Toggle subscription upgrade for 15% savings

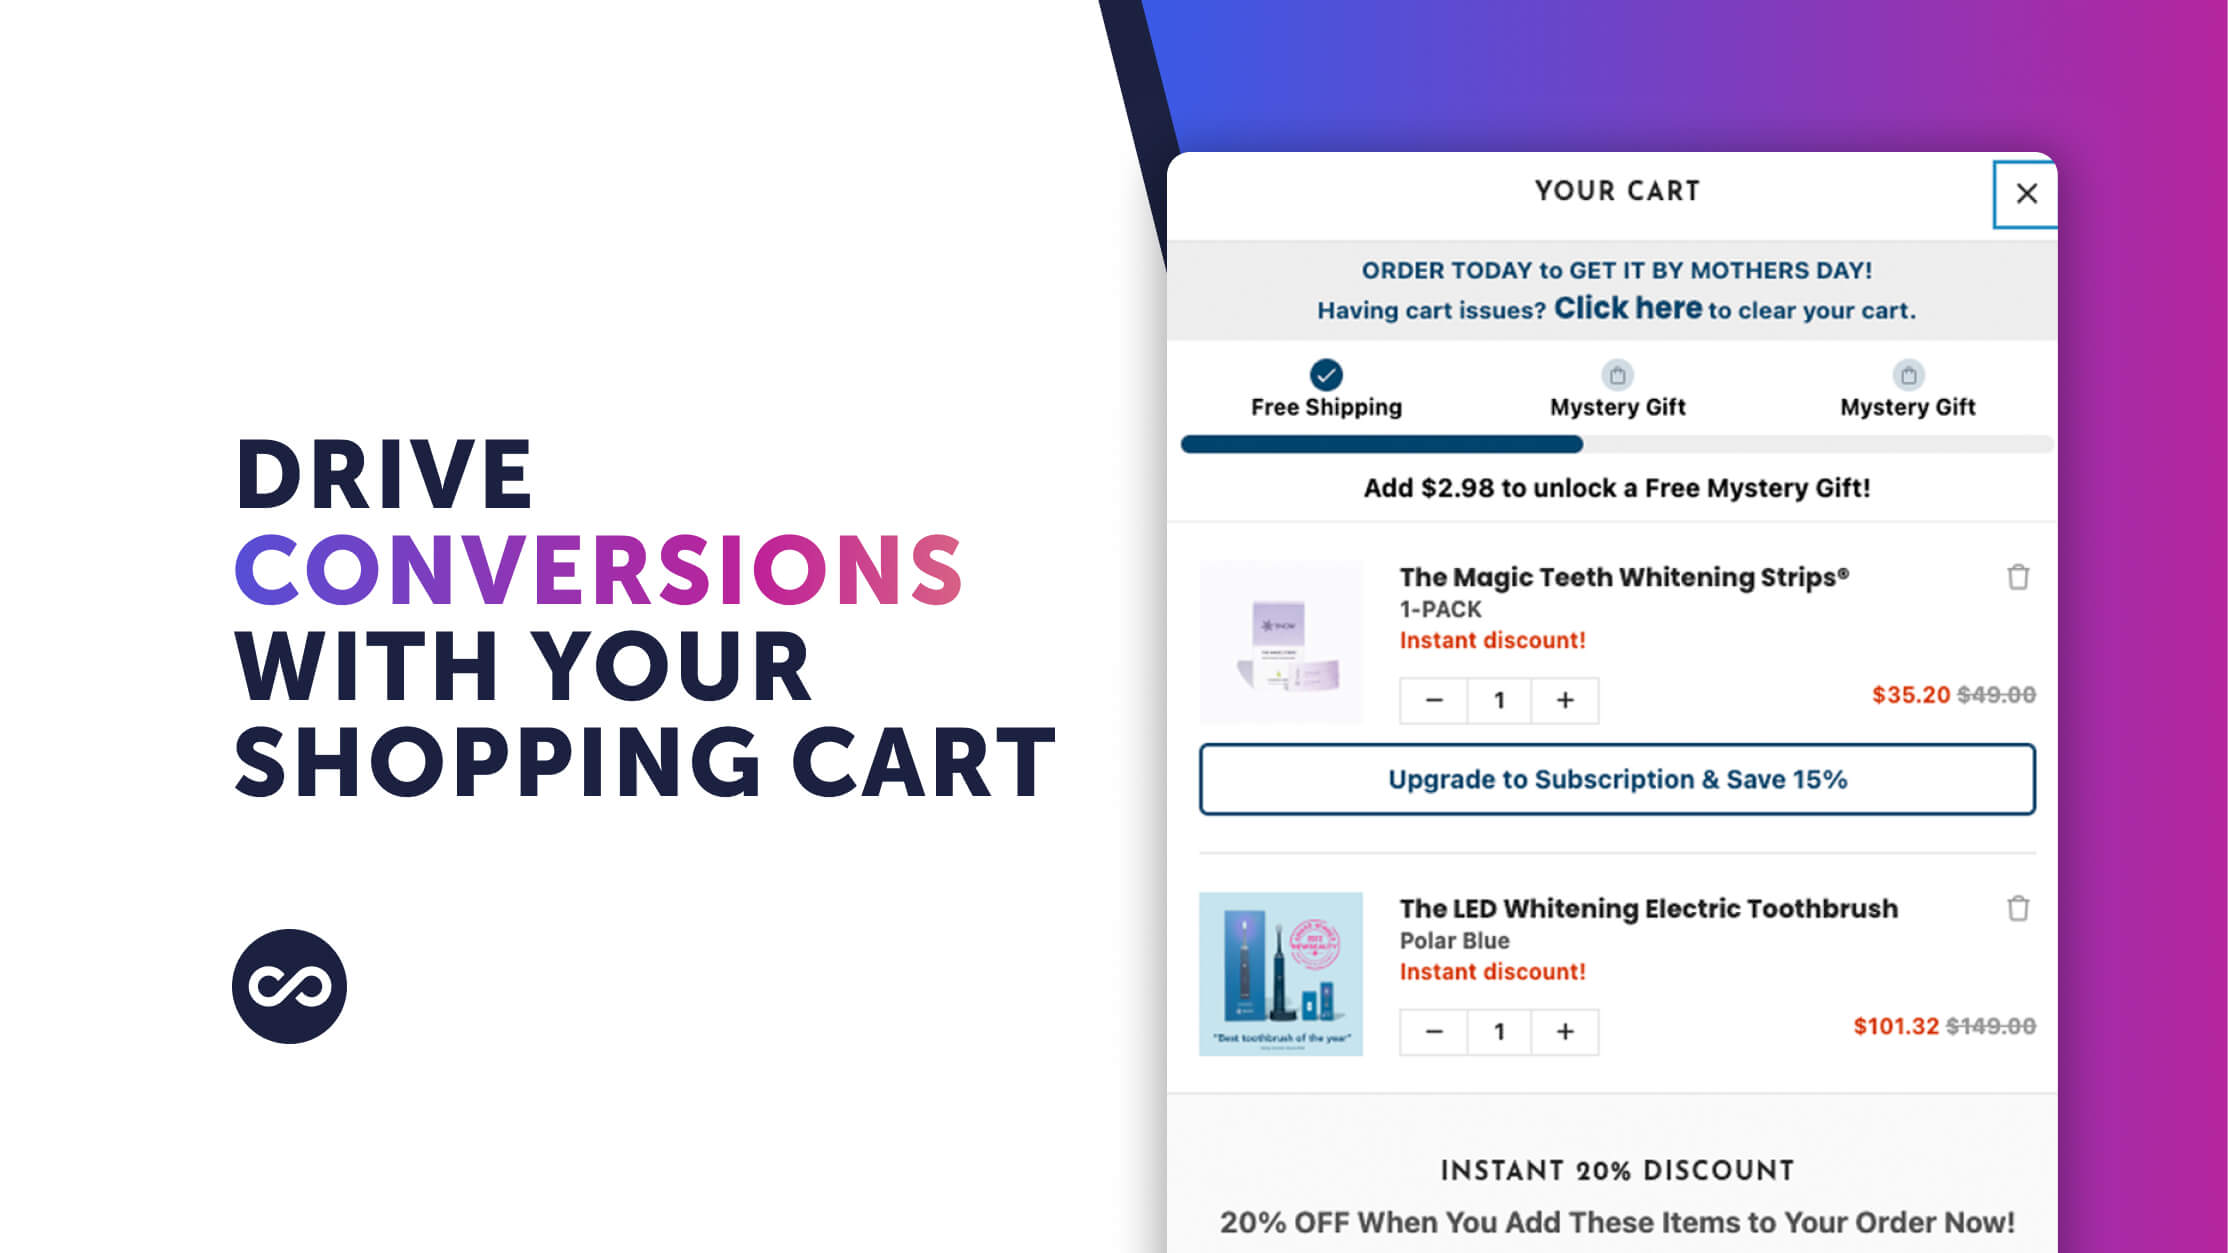[x=1617, y=779]
